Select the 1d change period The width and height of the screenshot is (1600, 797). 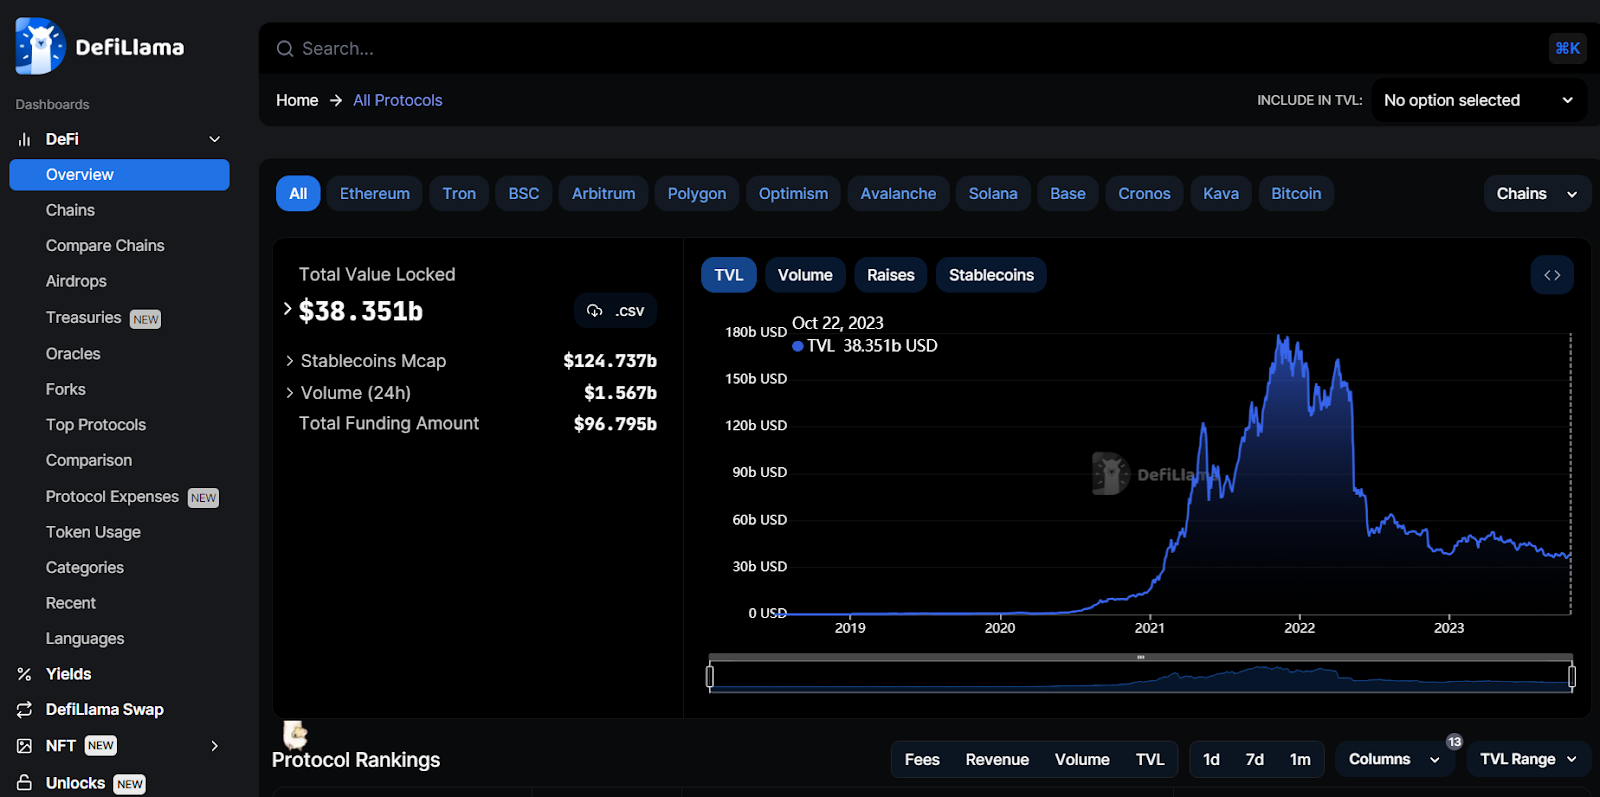[x=1211, y=760]
